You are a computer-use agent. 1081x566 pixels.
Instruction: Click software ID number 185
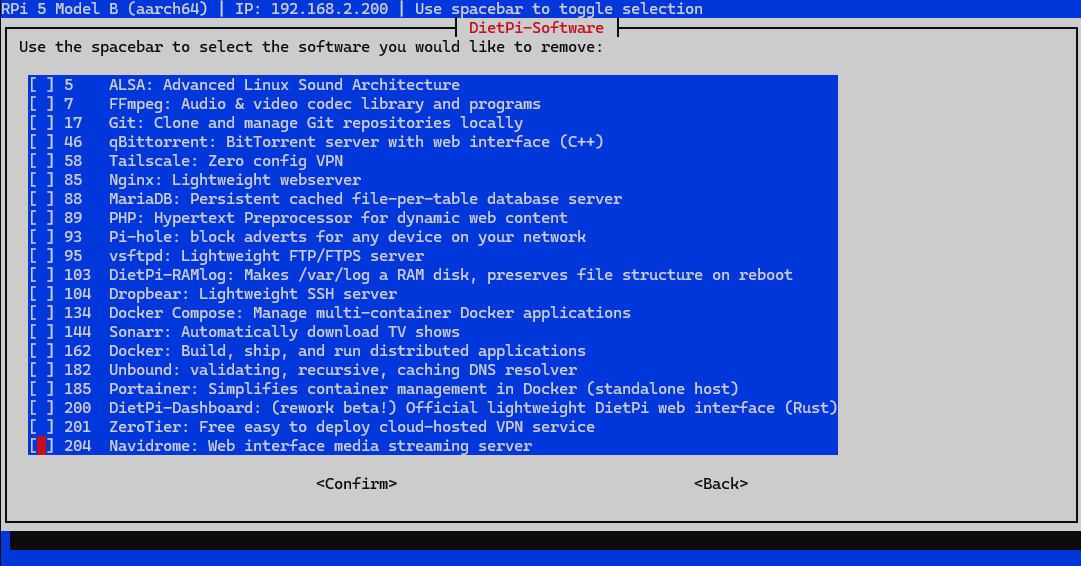click(77, 389)
